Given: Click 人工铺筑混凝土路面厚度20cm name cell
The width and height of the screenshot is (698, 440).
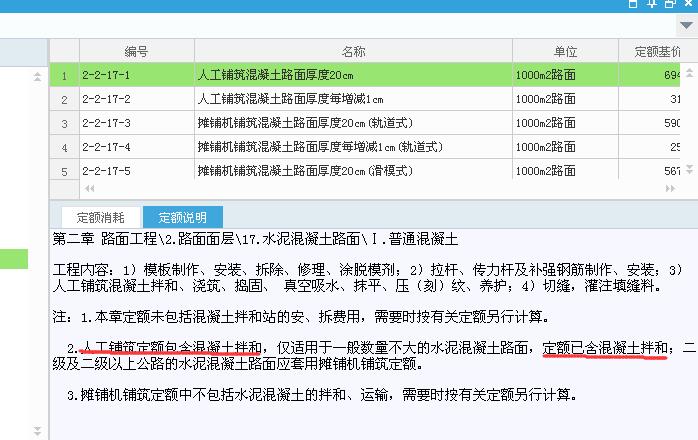Looking at the screenshot, I should (x=353, y=75).
